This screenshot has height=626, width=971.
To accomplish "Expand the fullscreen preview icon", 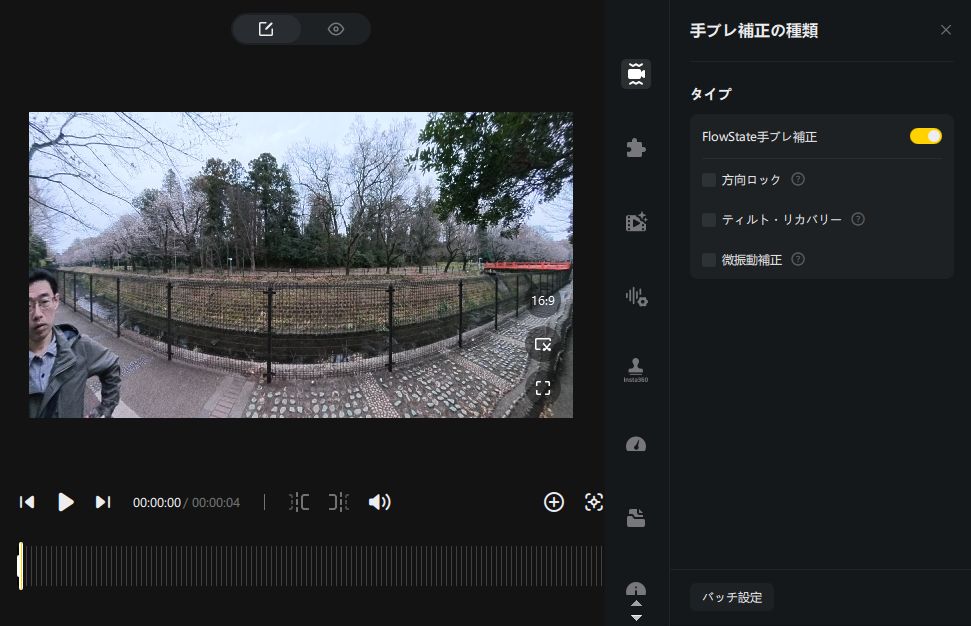I will pyautogui.click(x=543, y=388).
